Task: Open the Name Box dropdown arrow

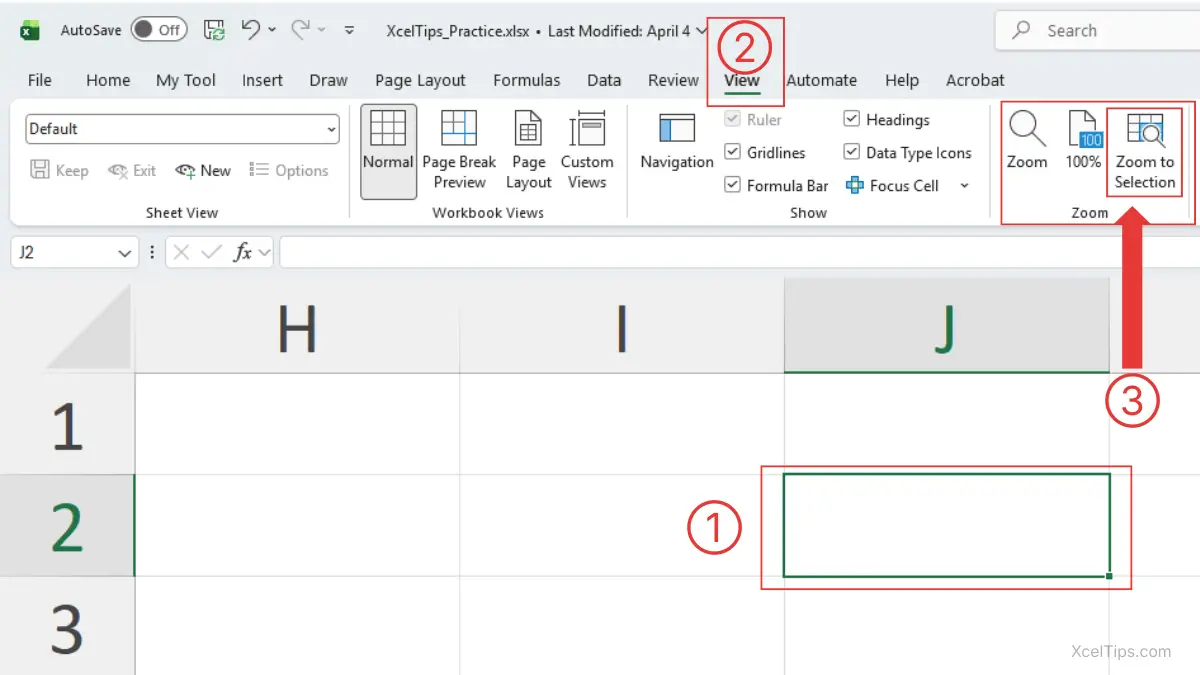Action: [x=125, y=254]
